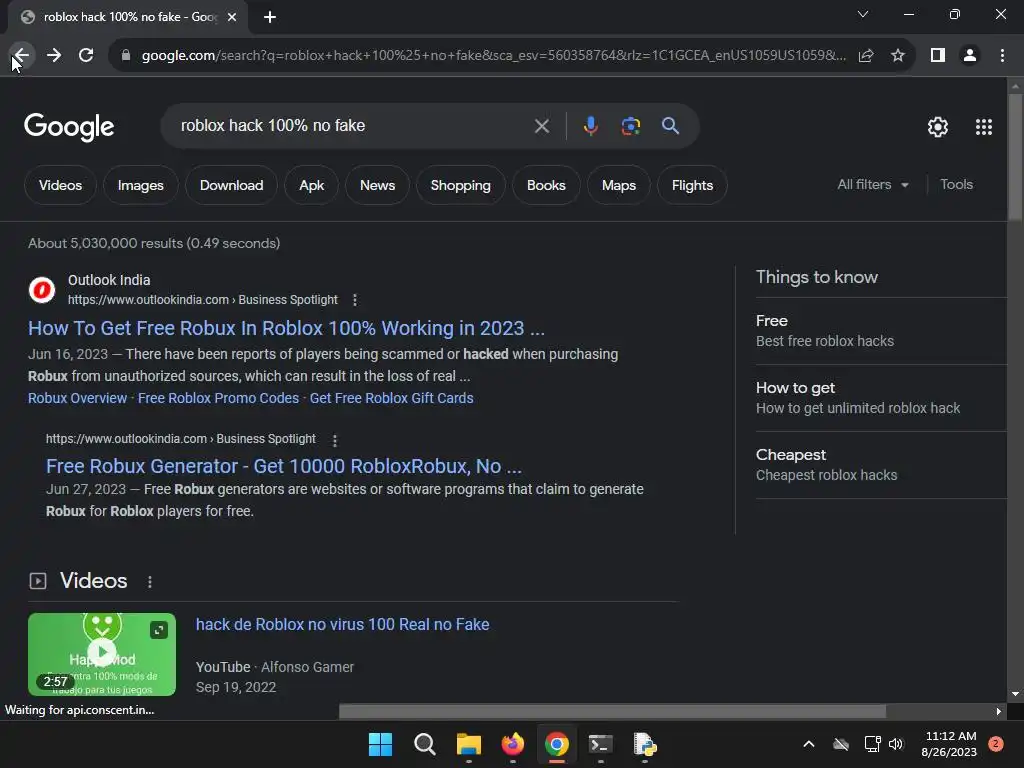Filter results by Images
Viewport: 1024px width, 768px height.
coord(140,185)
